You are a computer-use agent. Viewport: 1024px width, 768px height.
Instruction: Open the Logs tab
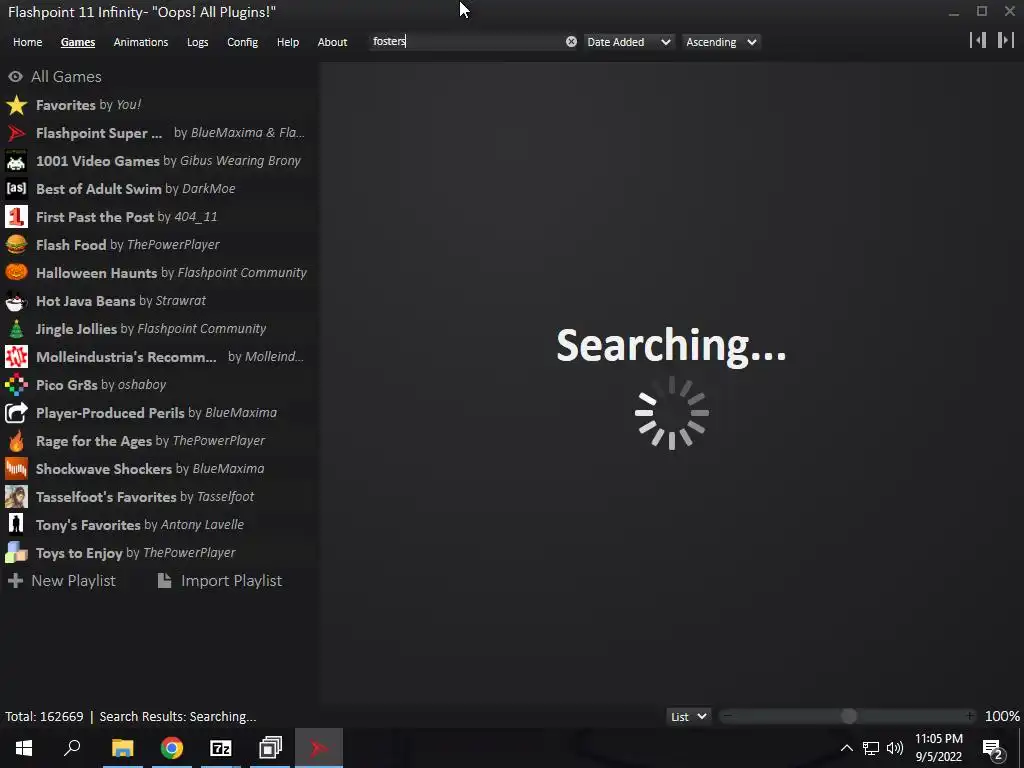click(x=197, y=42)
